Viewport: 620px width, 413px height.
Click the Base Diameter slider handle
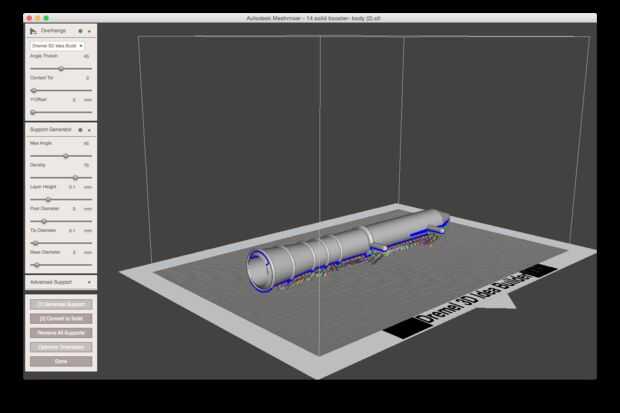point(36,265)
